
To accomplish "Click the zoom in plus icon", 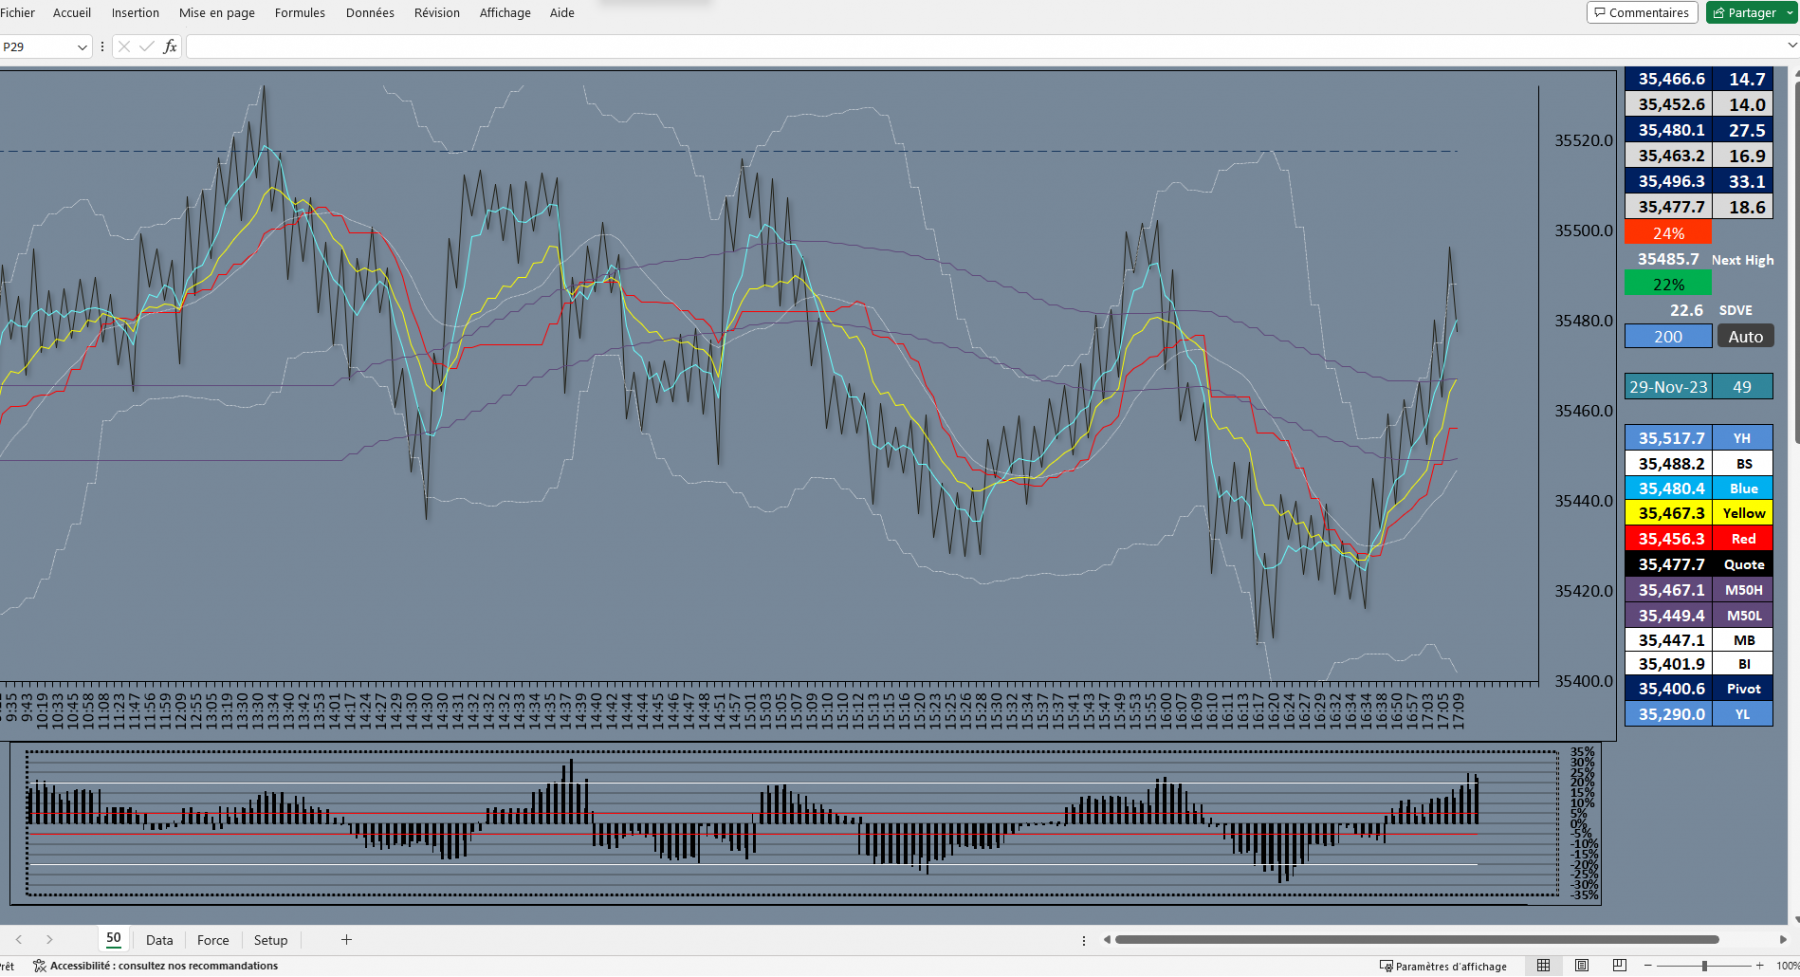I will point(1760,966).
